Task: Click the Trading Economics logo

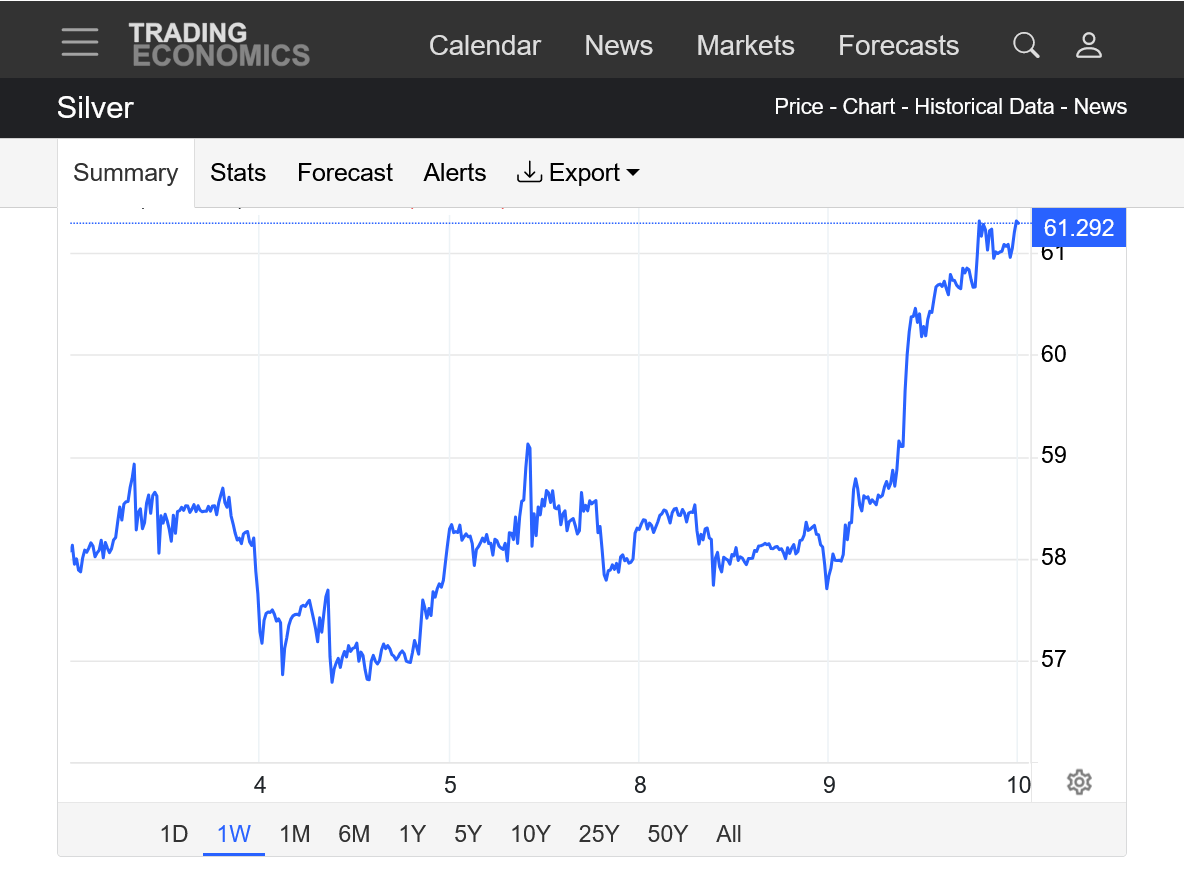Action: (219, 45)
